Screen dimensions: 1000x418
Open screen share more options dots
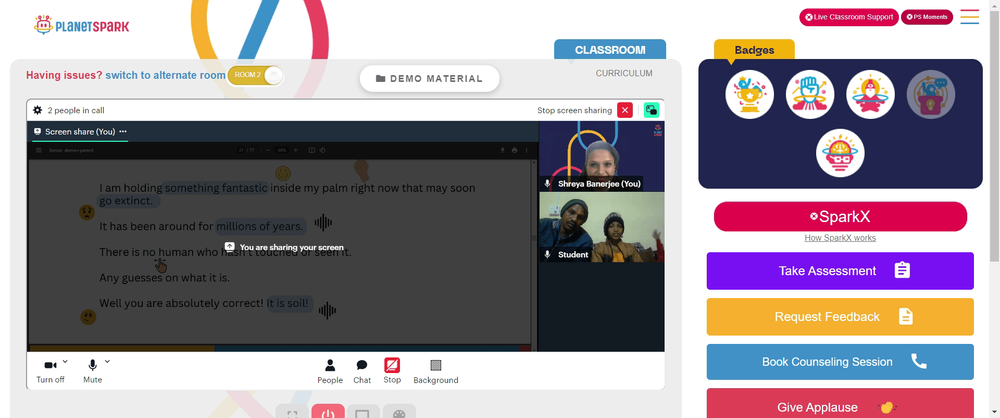[123, 131]
